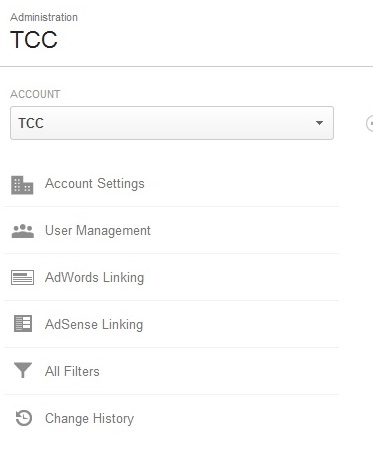Screen dimensions: 373x455
Task: Show the Change History log
Action: 89,419
